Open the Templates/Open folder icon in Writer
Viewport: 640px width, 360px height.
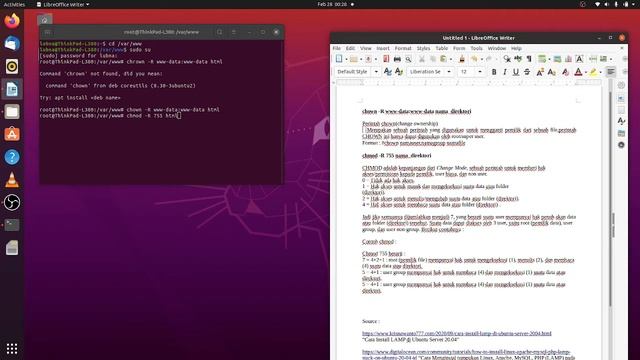(354, 59)
